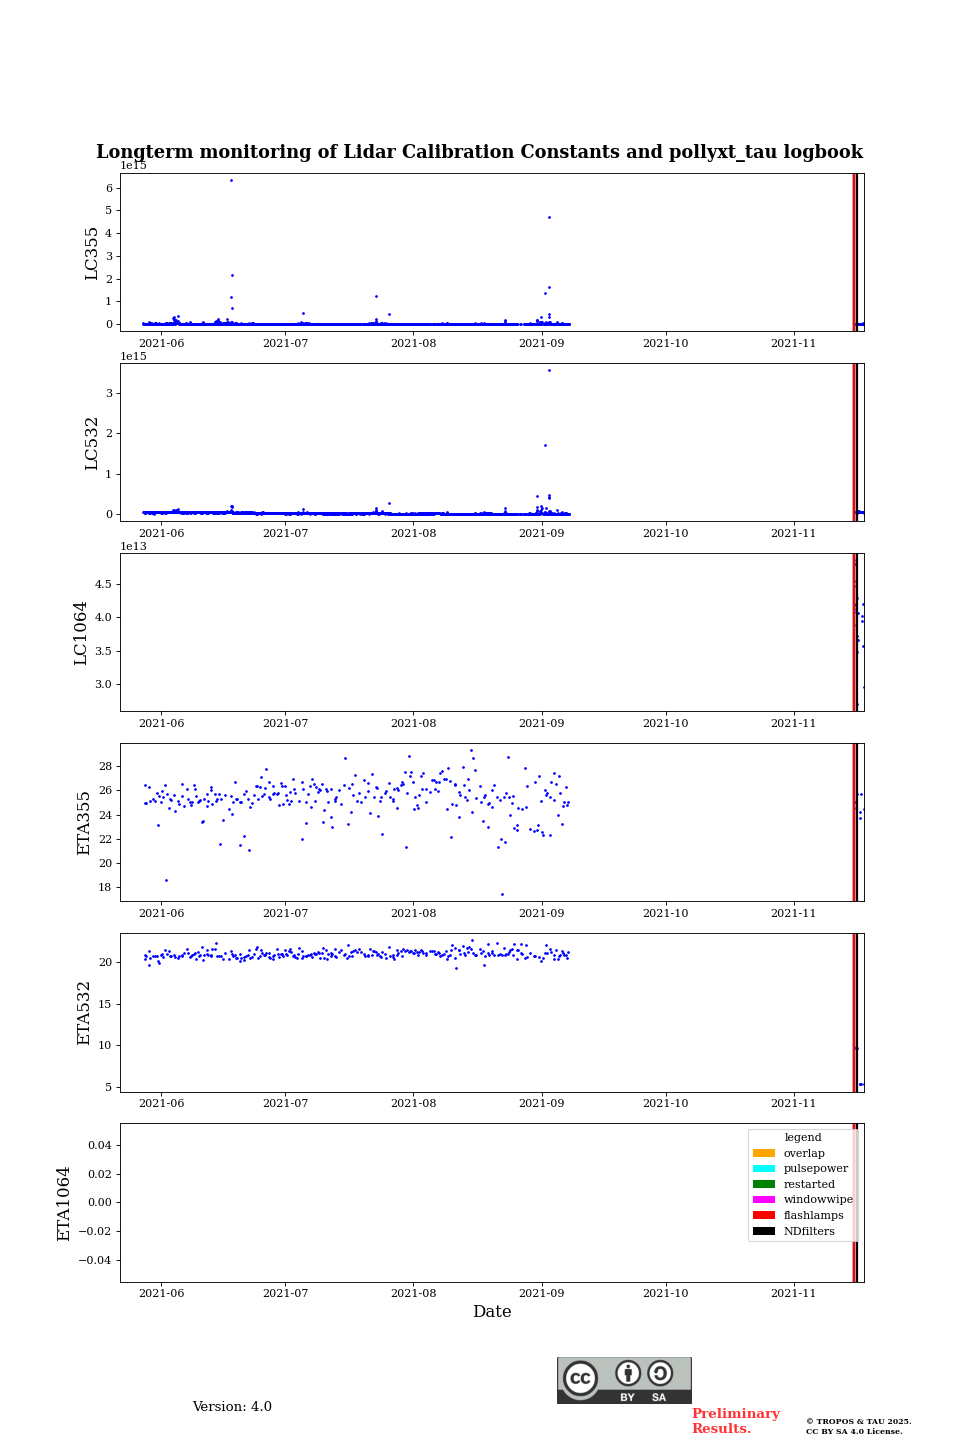Click the '© TROPOS & TAU 2025.' copyright text

point(859,1421)
